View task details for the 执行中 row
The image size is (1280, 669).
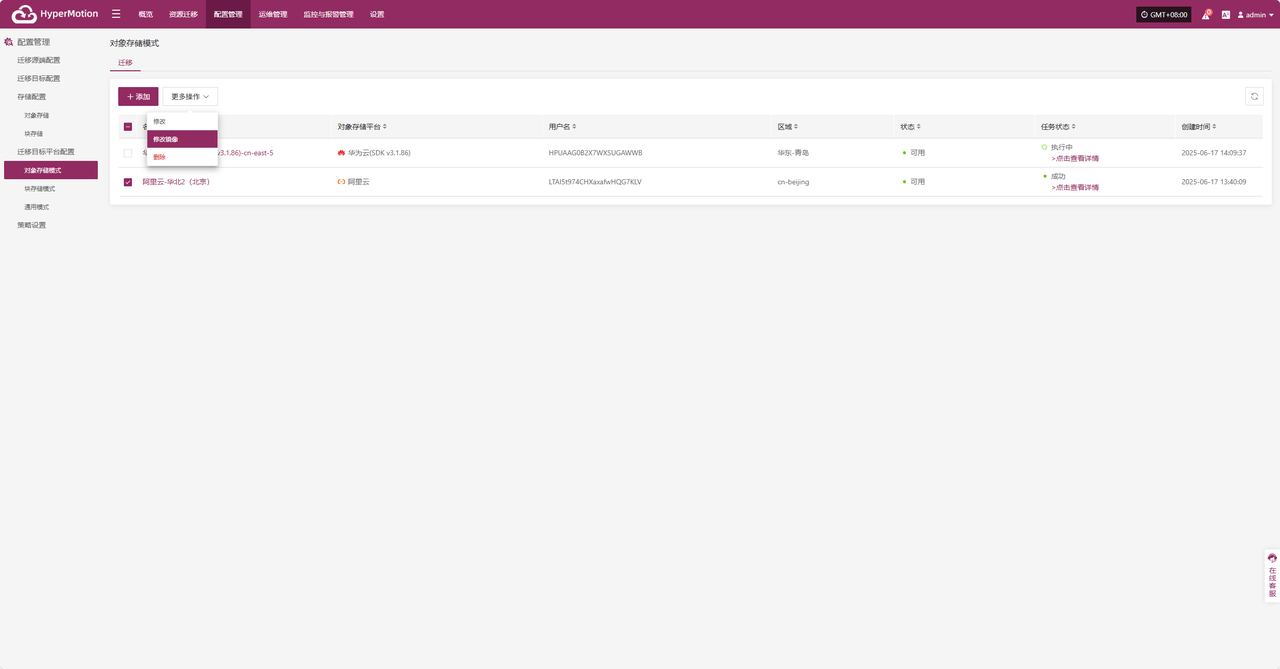click(1075, 159)
